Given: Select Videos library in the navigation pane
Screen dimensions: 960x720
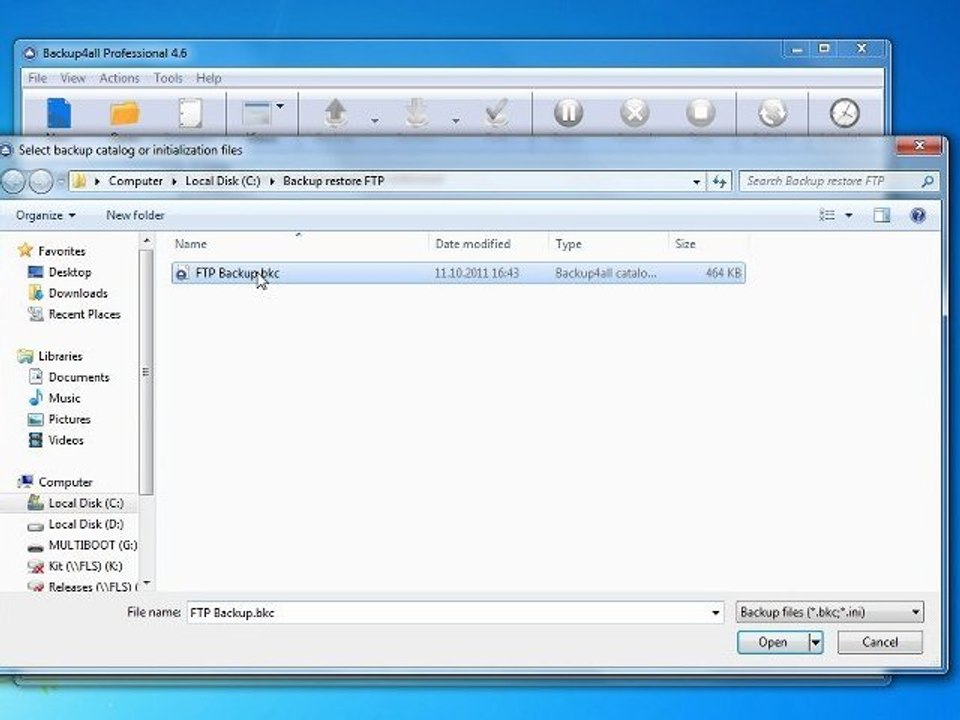Looking at the screenshot, I should pos(66,441).
